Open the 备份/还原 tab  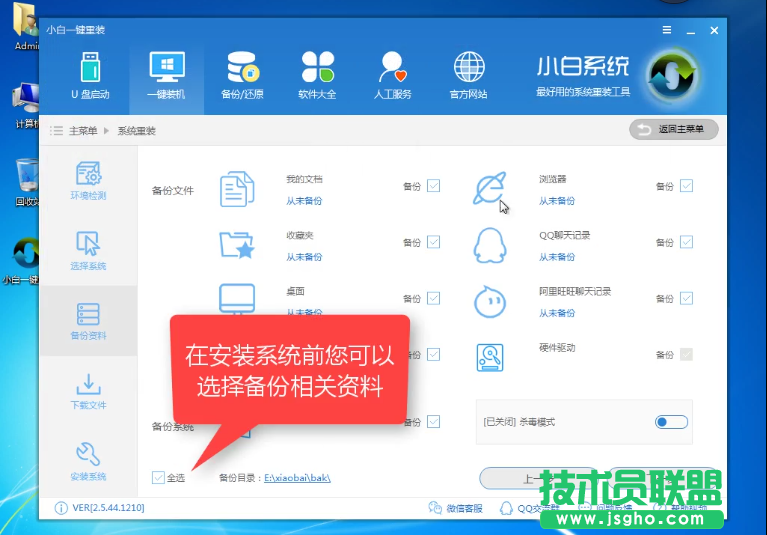pos(243,76)
